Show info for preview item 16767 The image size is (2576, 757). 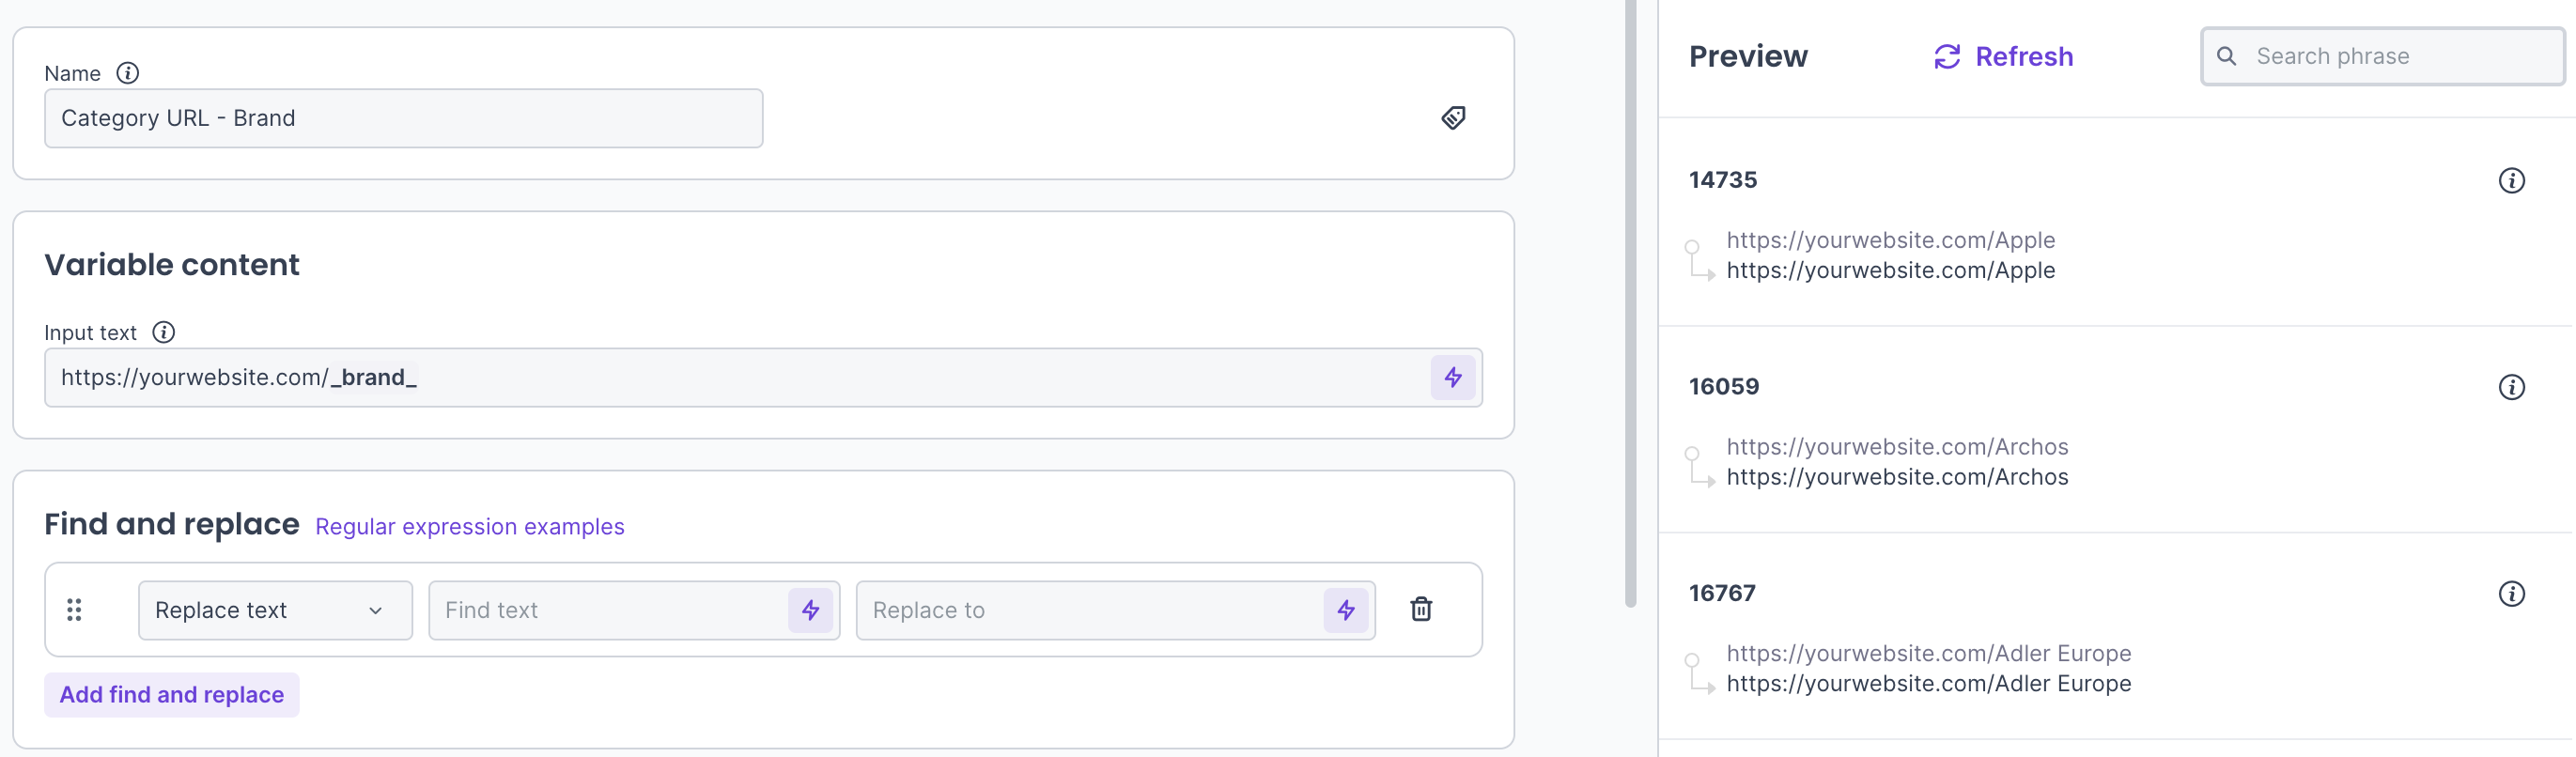2511,594
